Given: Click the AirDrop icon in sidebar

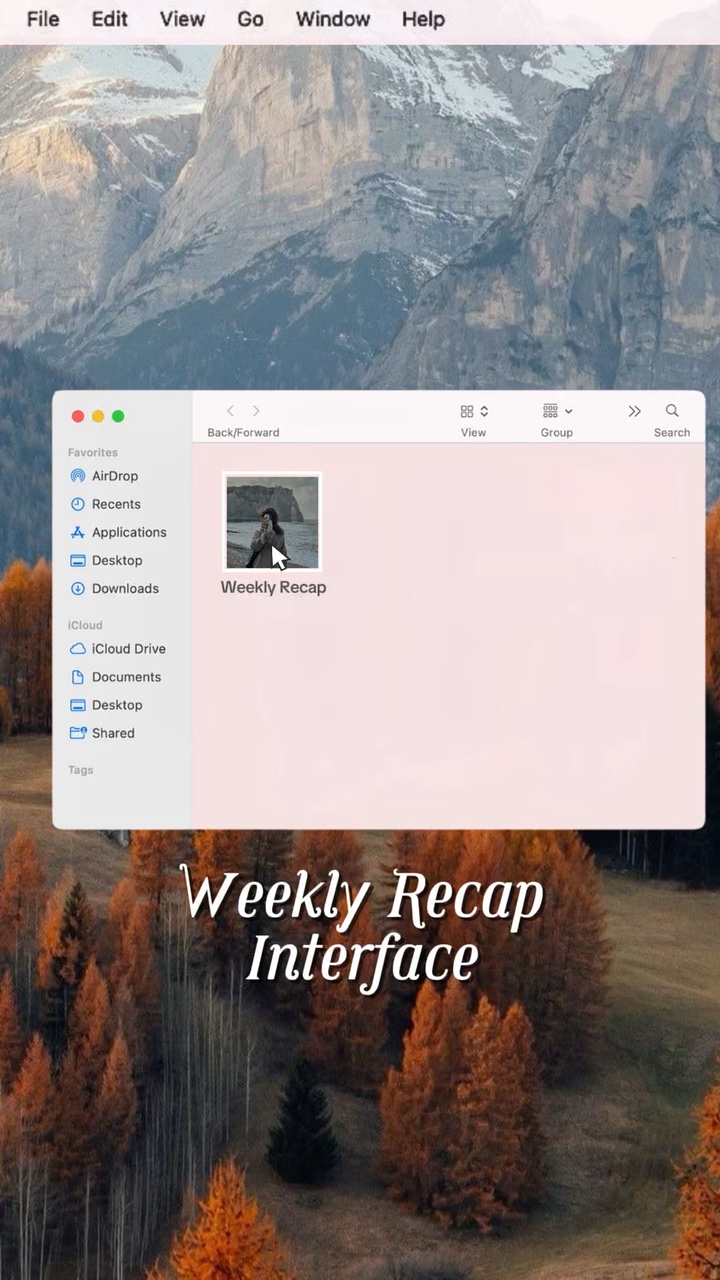Looking at the screenshot, I should tap(78, 476).
